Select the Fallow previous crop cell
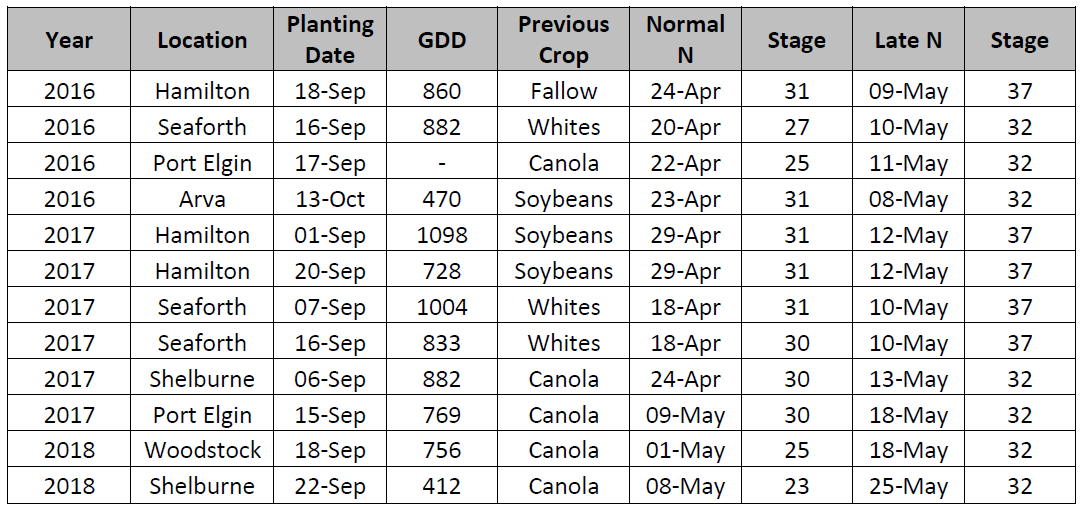The width and height of the screenshot is (1083, 508). [x=563, y=92]
